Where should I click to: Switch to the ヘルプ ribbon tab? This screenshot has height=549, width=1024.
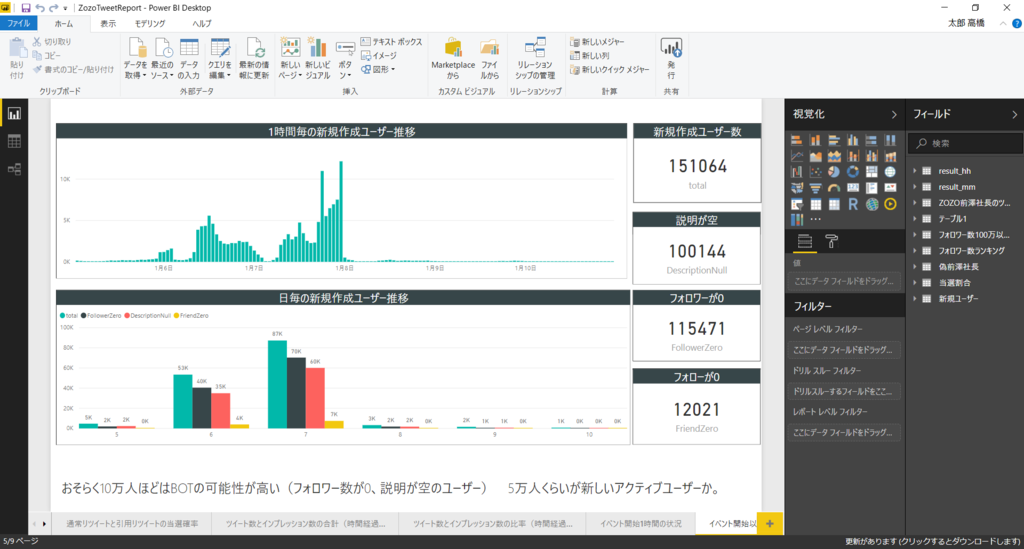pyautogui.click(x=202, y=24)
